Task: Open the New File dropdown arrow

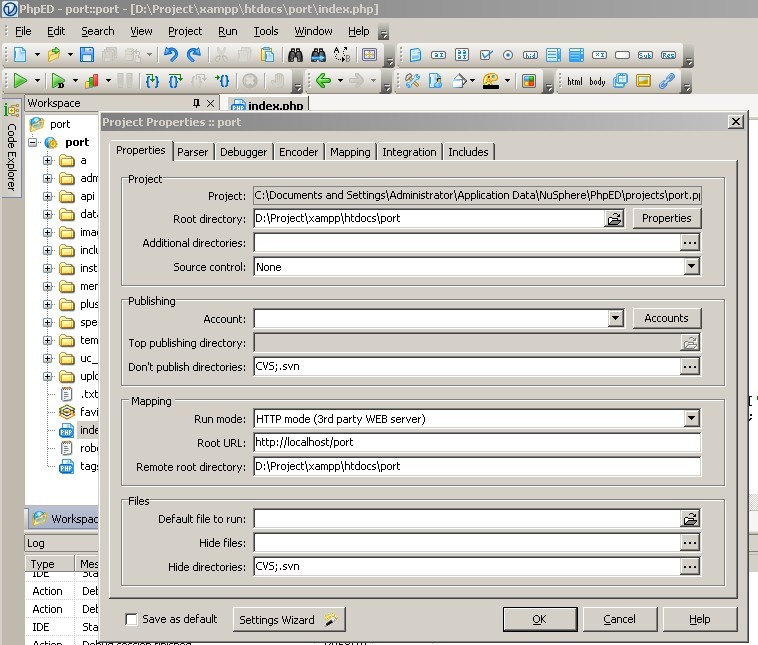Action: tap(37, 55)
